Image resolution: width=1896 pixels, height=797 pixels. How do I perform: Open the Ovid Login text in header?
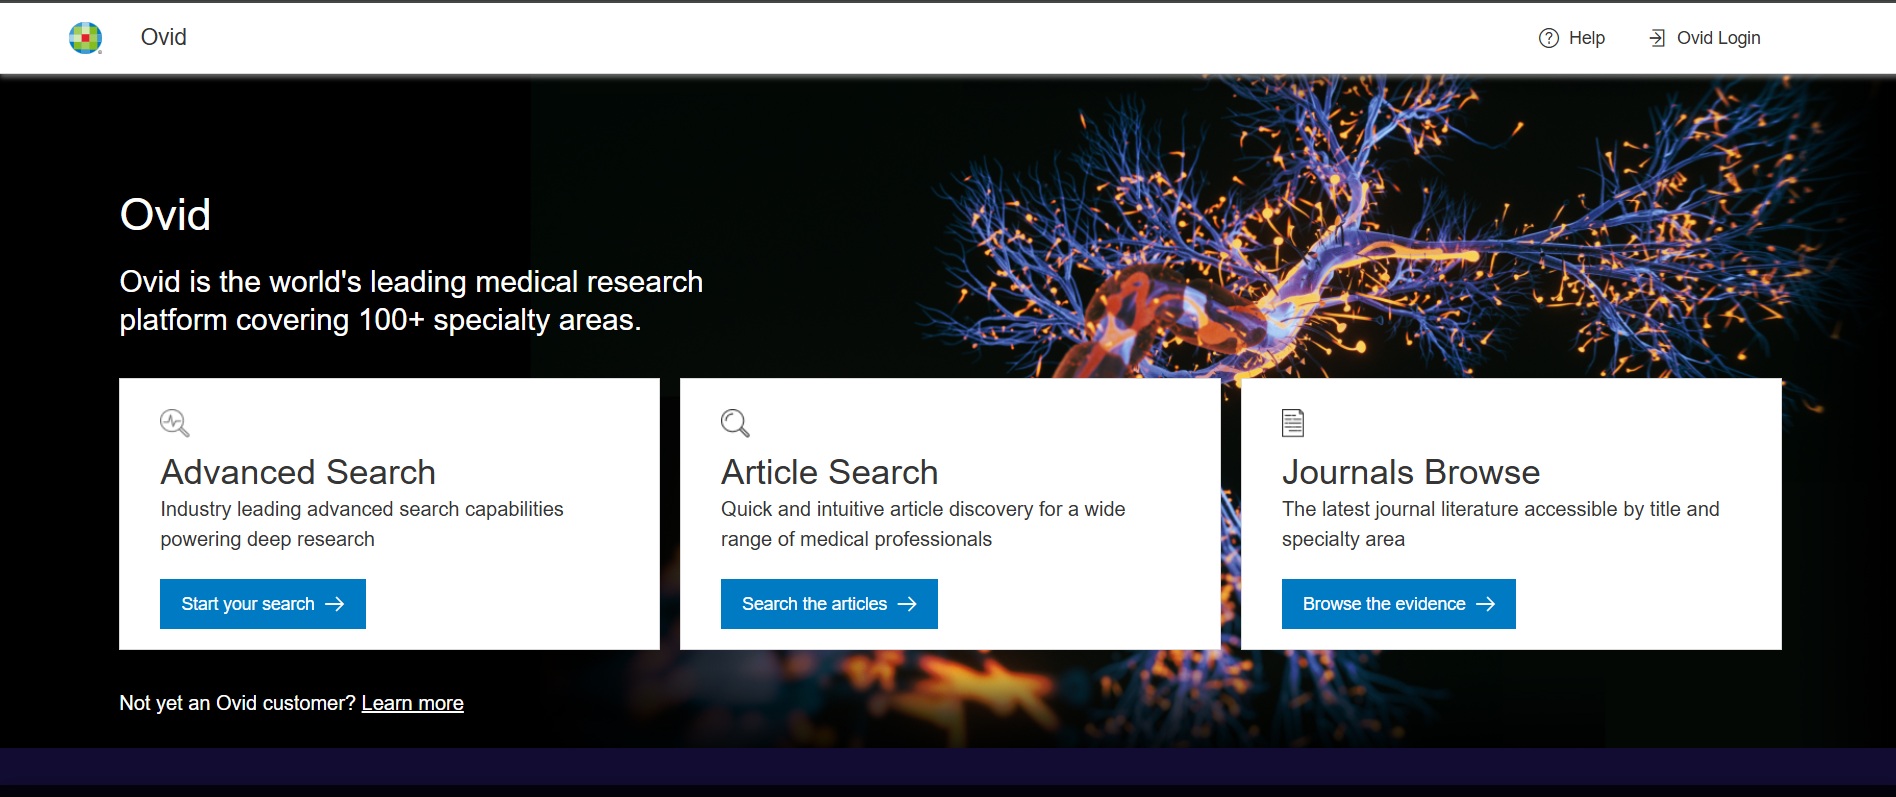pyautogui.click(x=1718, y=38)
